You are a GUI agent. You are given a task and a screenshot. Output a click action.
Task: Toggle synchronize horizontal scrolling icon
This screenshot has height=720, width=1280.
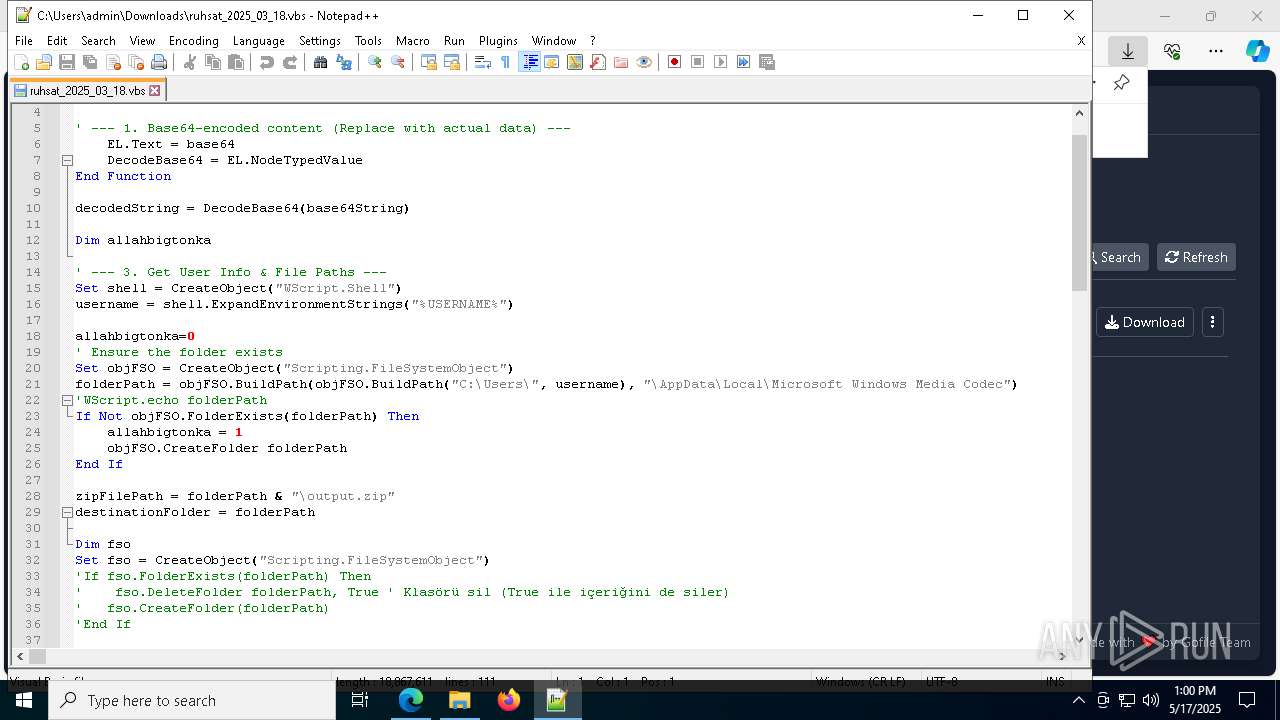452,62
